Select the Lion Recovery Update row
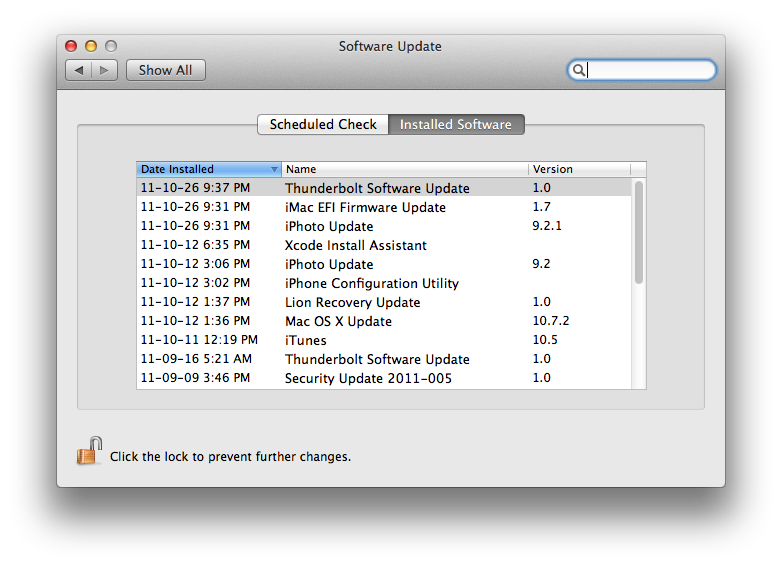The height and width of the screenshot is (566, 782). click(384, 302)
